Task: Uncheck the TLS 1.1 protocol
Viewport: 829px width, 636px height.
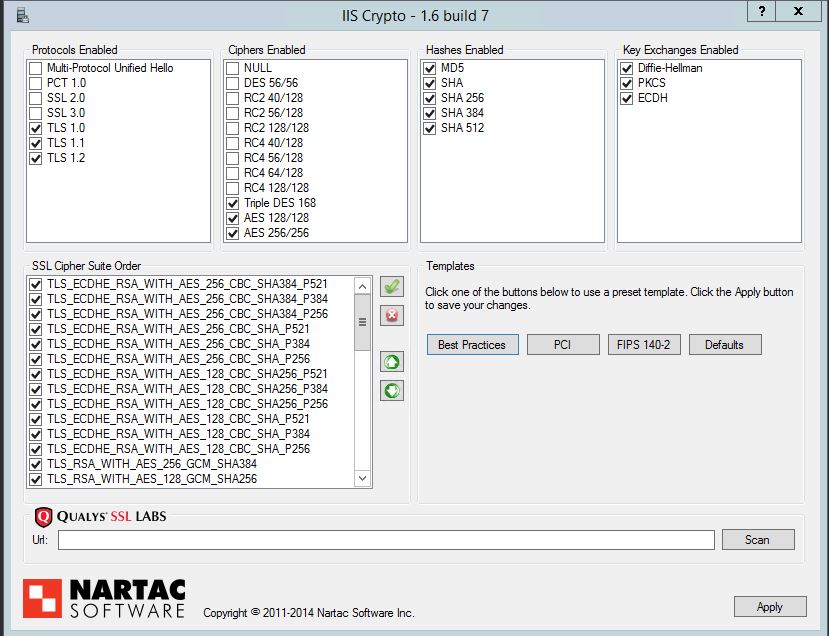Action: [35, 143]
